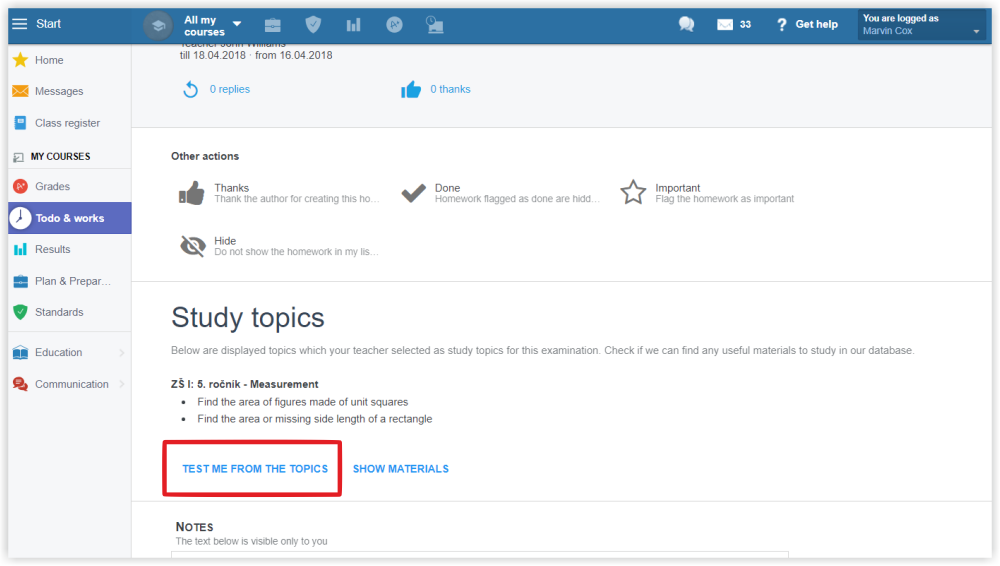Open Class register in the sidebar
The width and height of the screenshot is (1000, 566).
coord(67,123)
